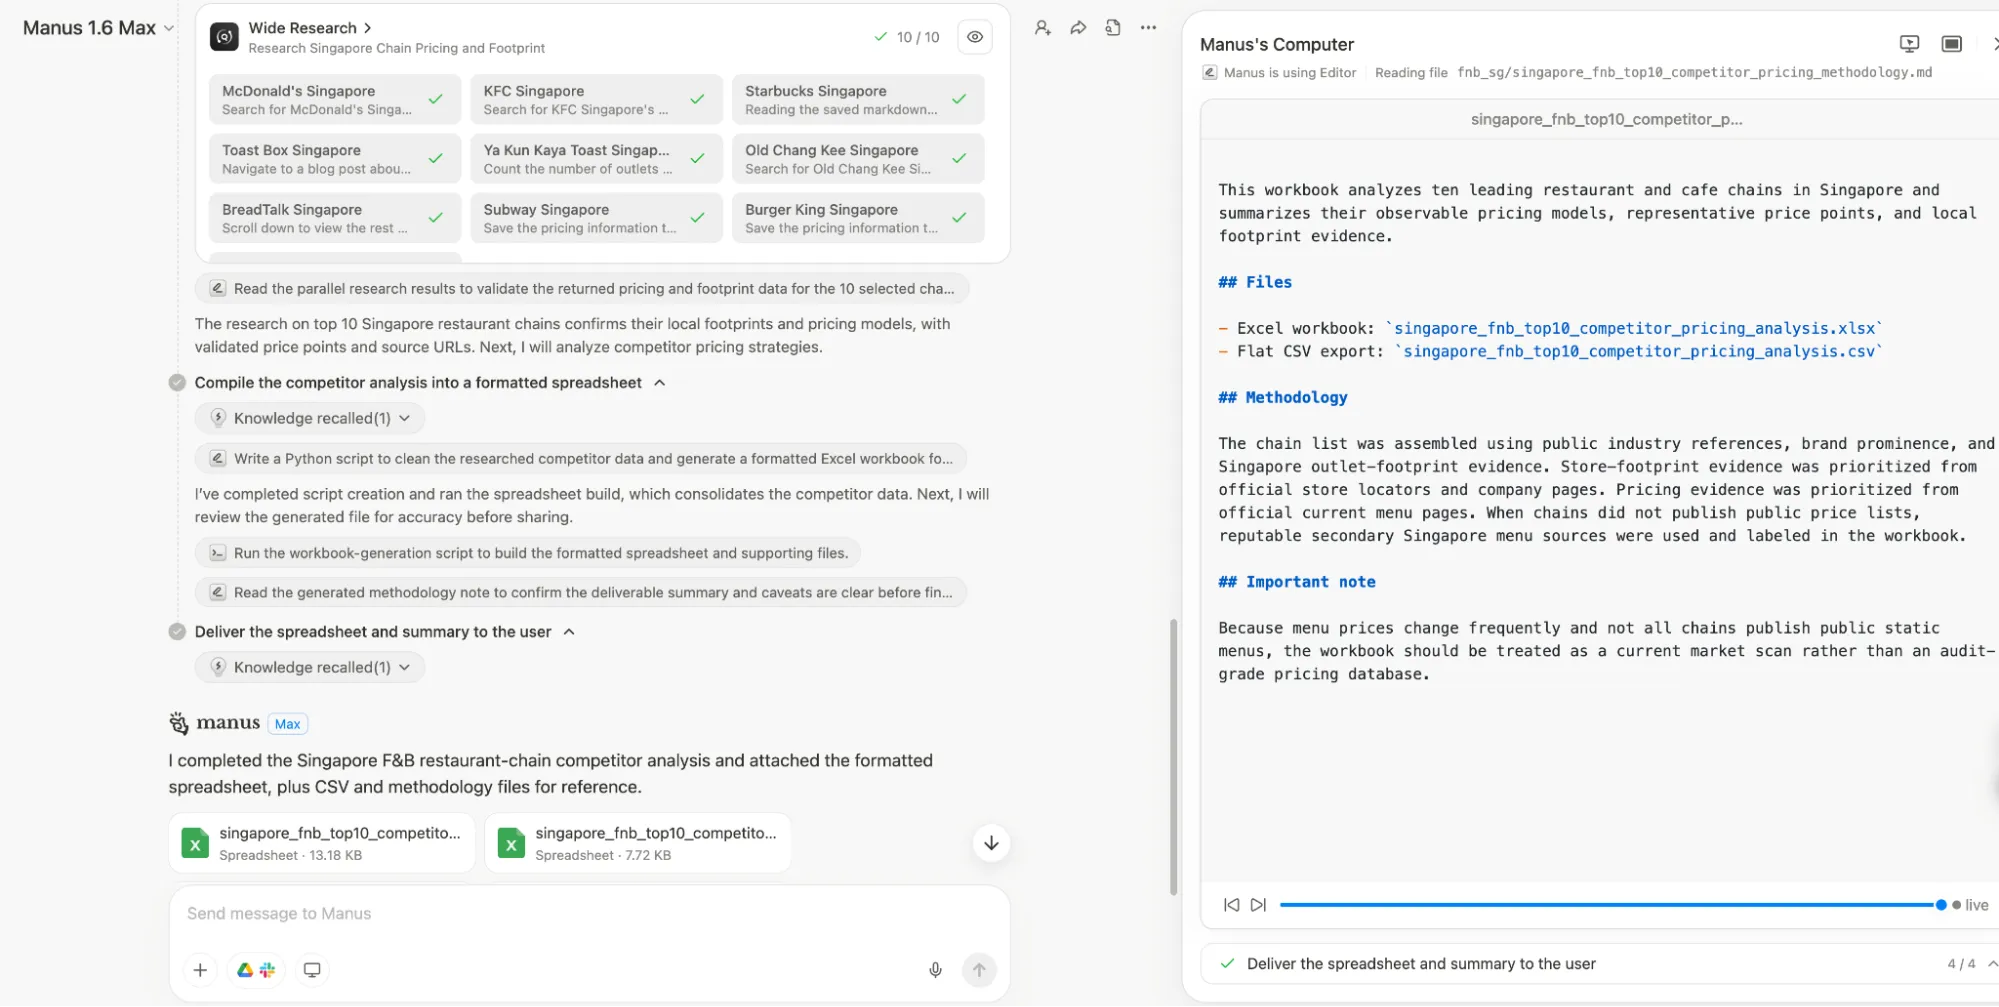Viewport: 1999px width, 1007px height.
Task: Open the three-dot more options menu
Action: (x=1148, y=28)
